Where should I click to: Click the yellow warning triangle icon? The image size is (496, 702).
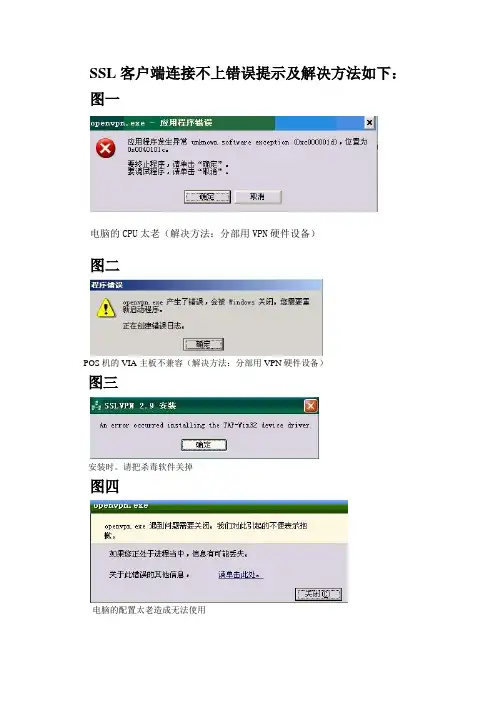tap(106, 308)
